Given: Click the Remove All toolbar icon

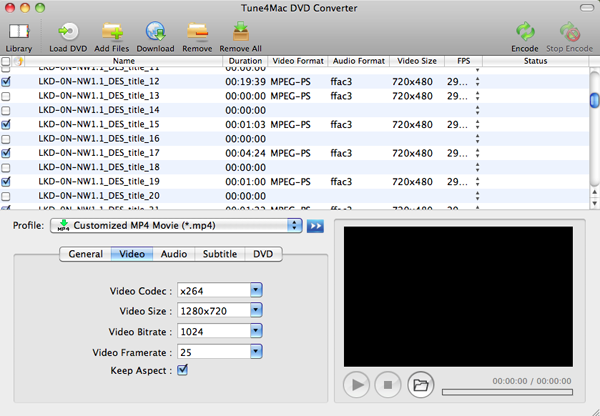Looking at the screenshot, I should coord(241,31).
